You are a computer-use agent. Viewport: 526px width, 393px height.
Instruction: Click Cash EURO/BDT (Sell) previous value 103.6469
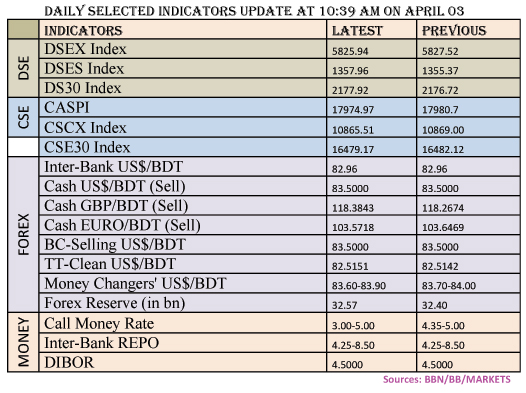[x=443, y=227]
